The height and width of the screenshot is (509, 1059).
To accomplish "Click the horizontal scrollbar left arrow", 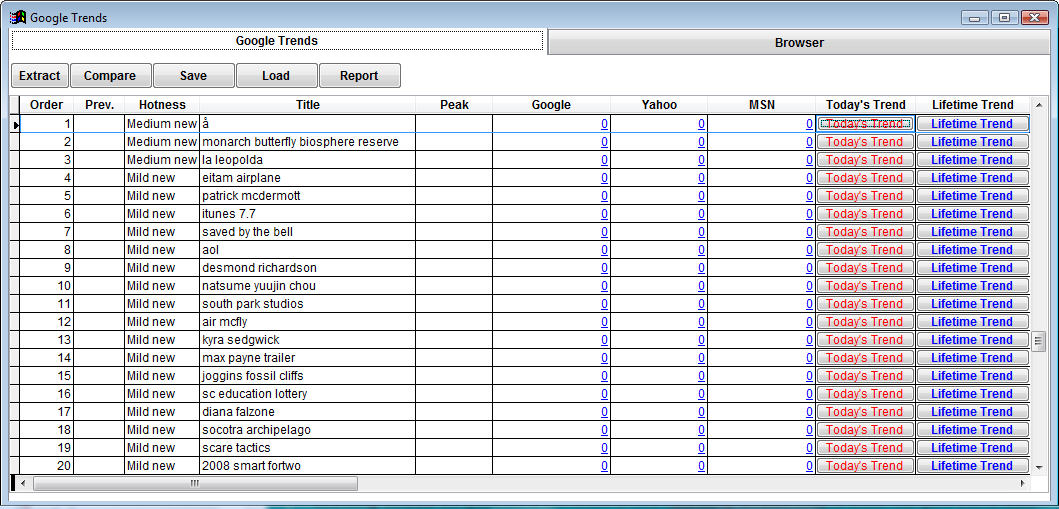I will (22, 483).
